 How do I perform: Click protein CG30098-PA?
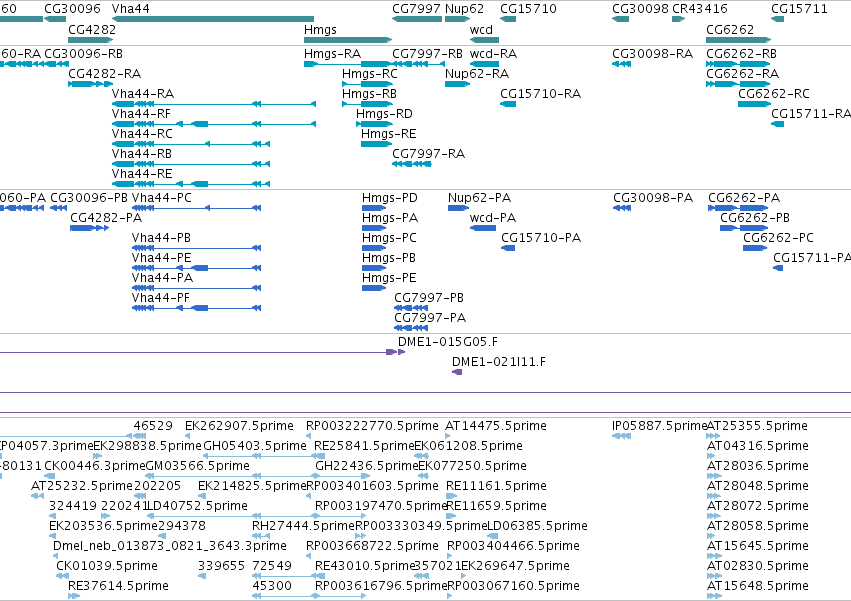coord(622,208)
